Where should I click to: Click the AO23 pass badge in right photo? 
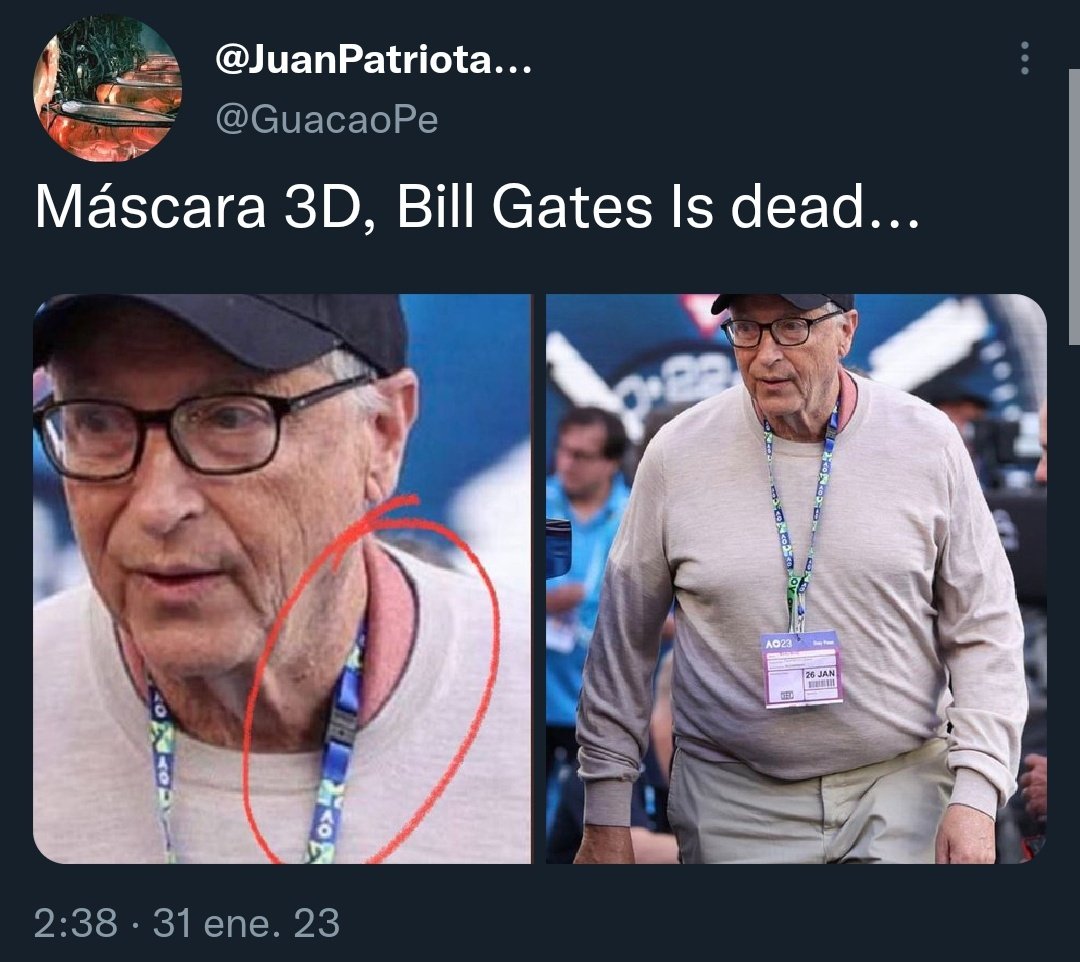tap(801, 668)
